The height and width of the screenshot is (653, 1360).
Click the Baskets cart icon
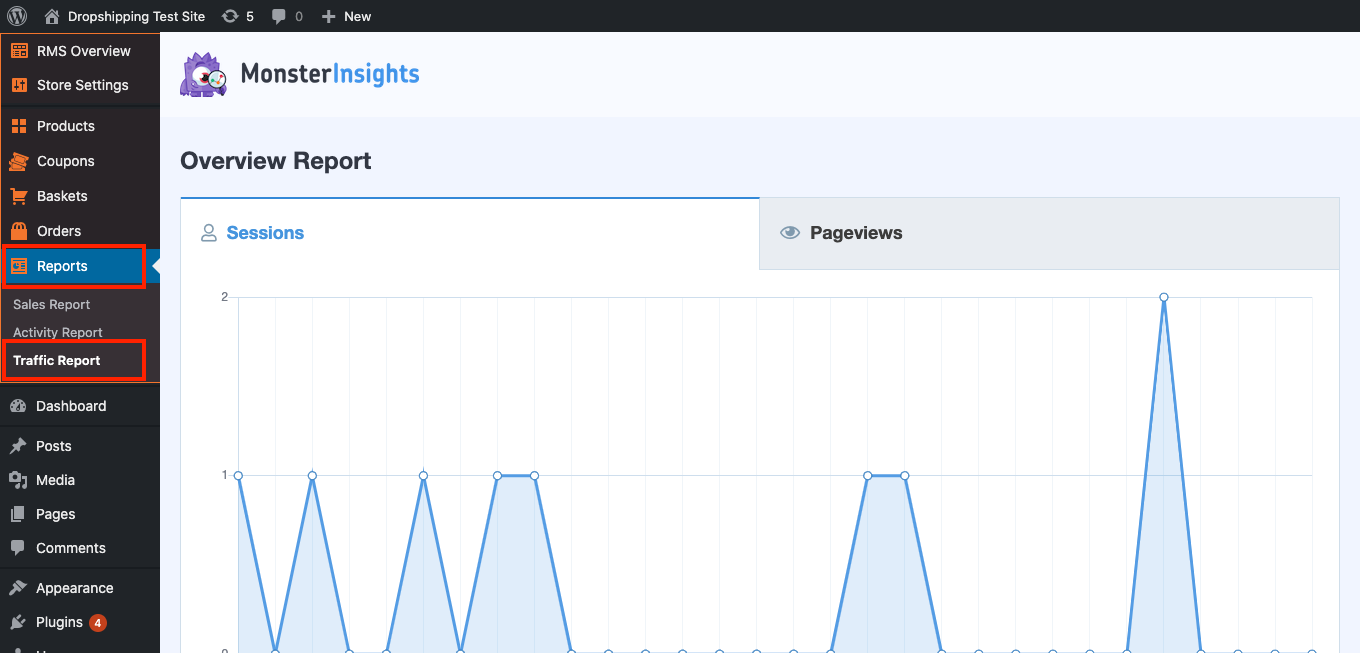[19, 196]
